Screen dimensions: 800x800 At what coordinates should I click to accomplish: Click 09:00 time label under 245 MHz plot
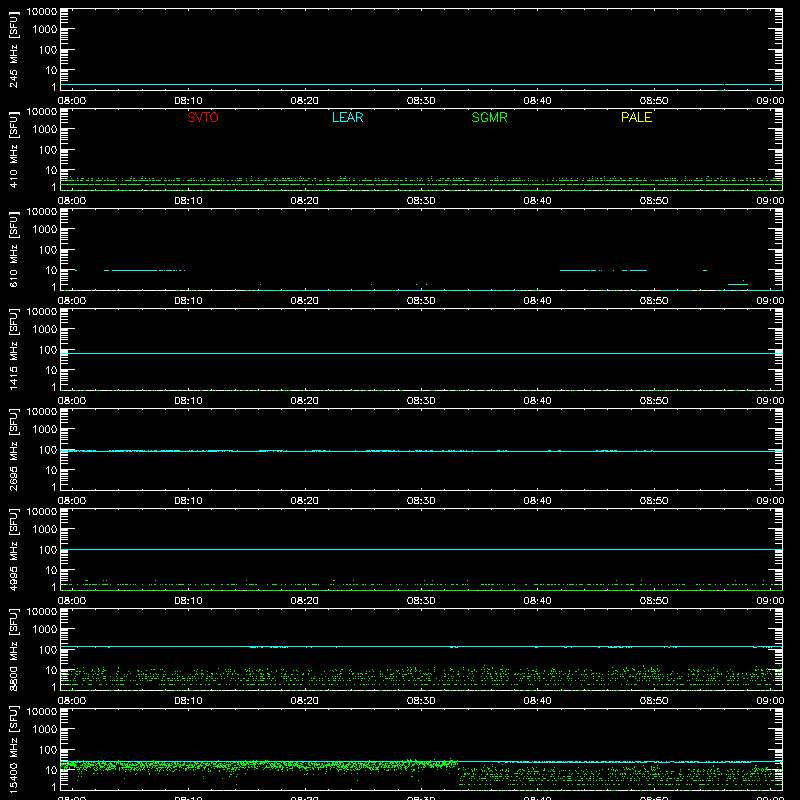(770, 101)
